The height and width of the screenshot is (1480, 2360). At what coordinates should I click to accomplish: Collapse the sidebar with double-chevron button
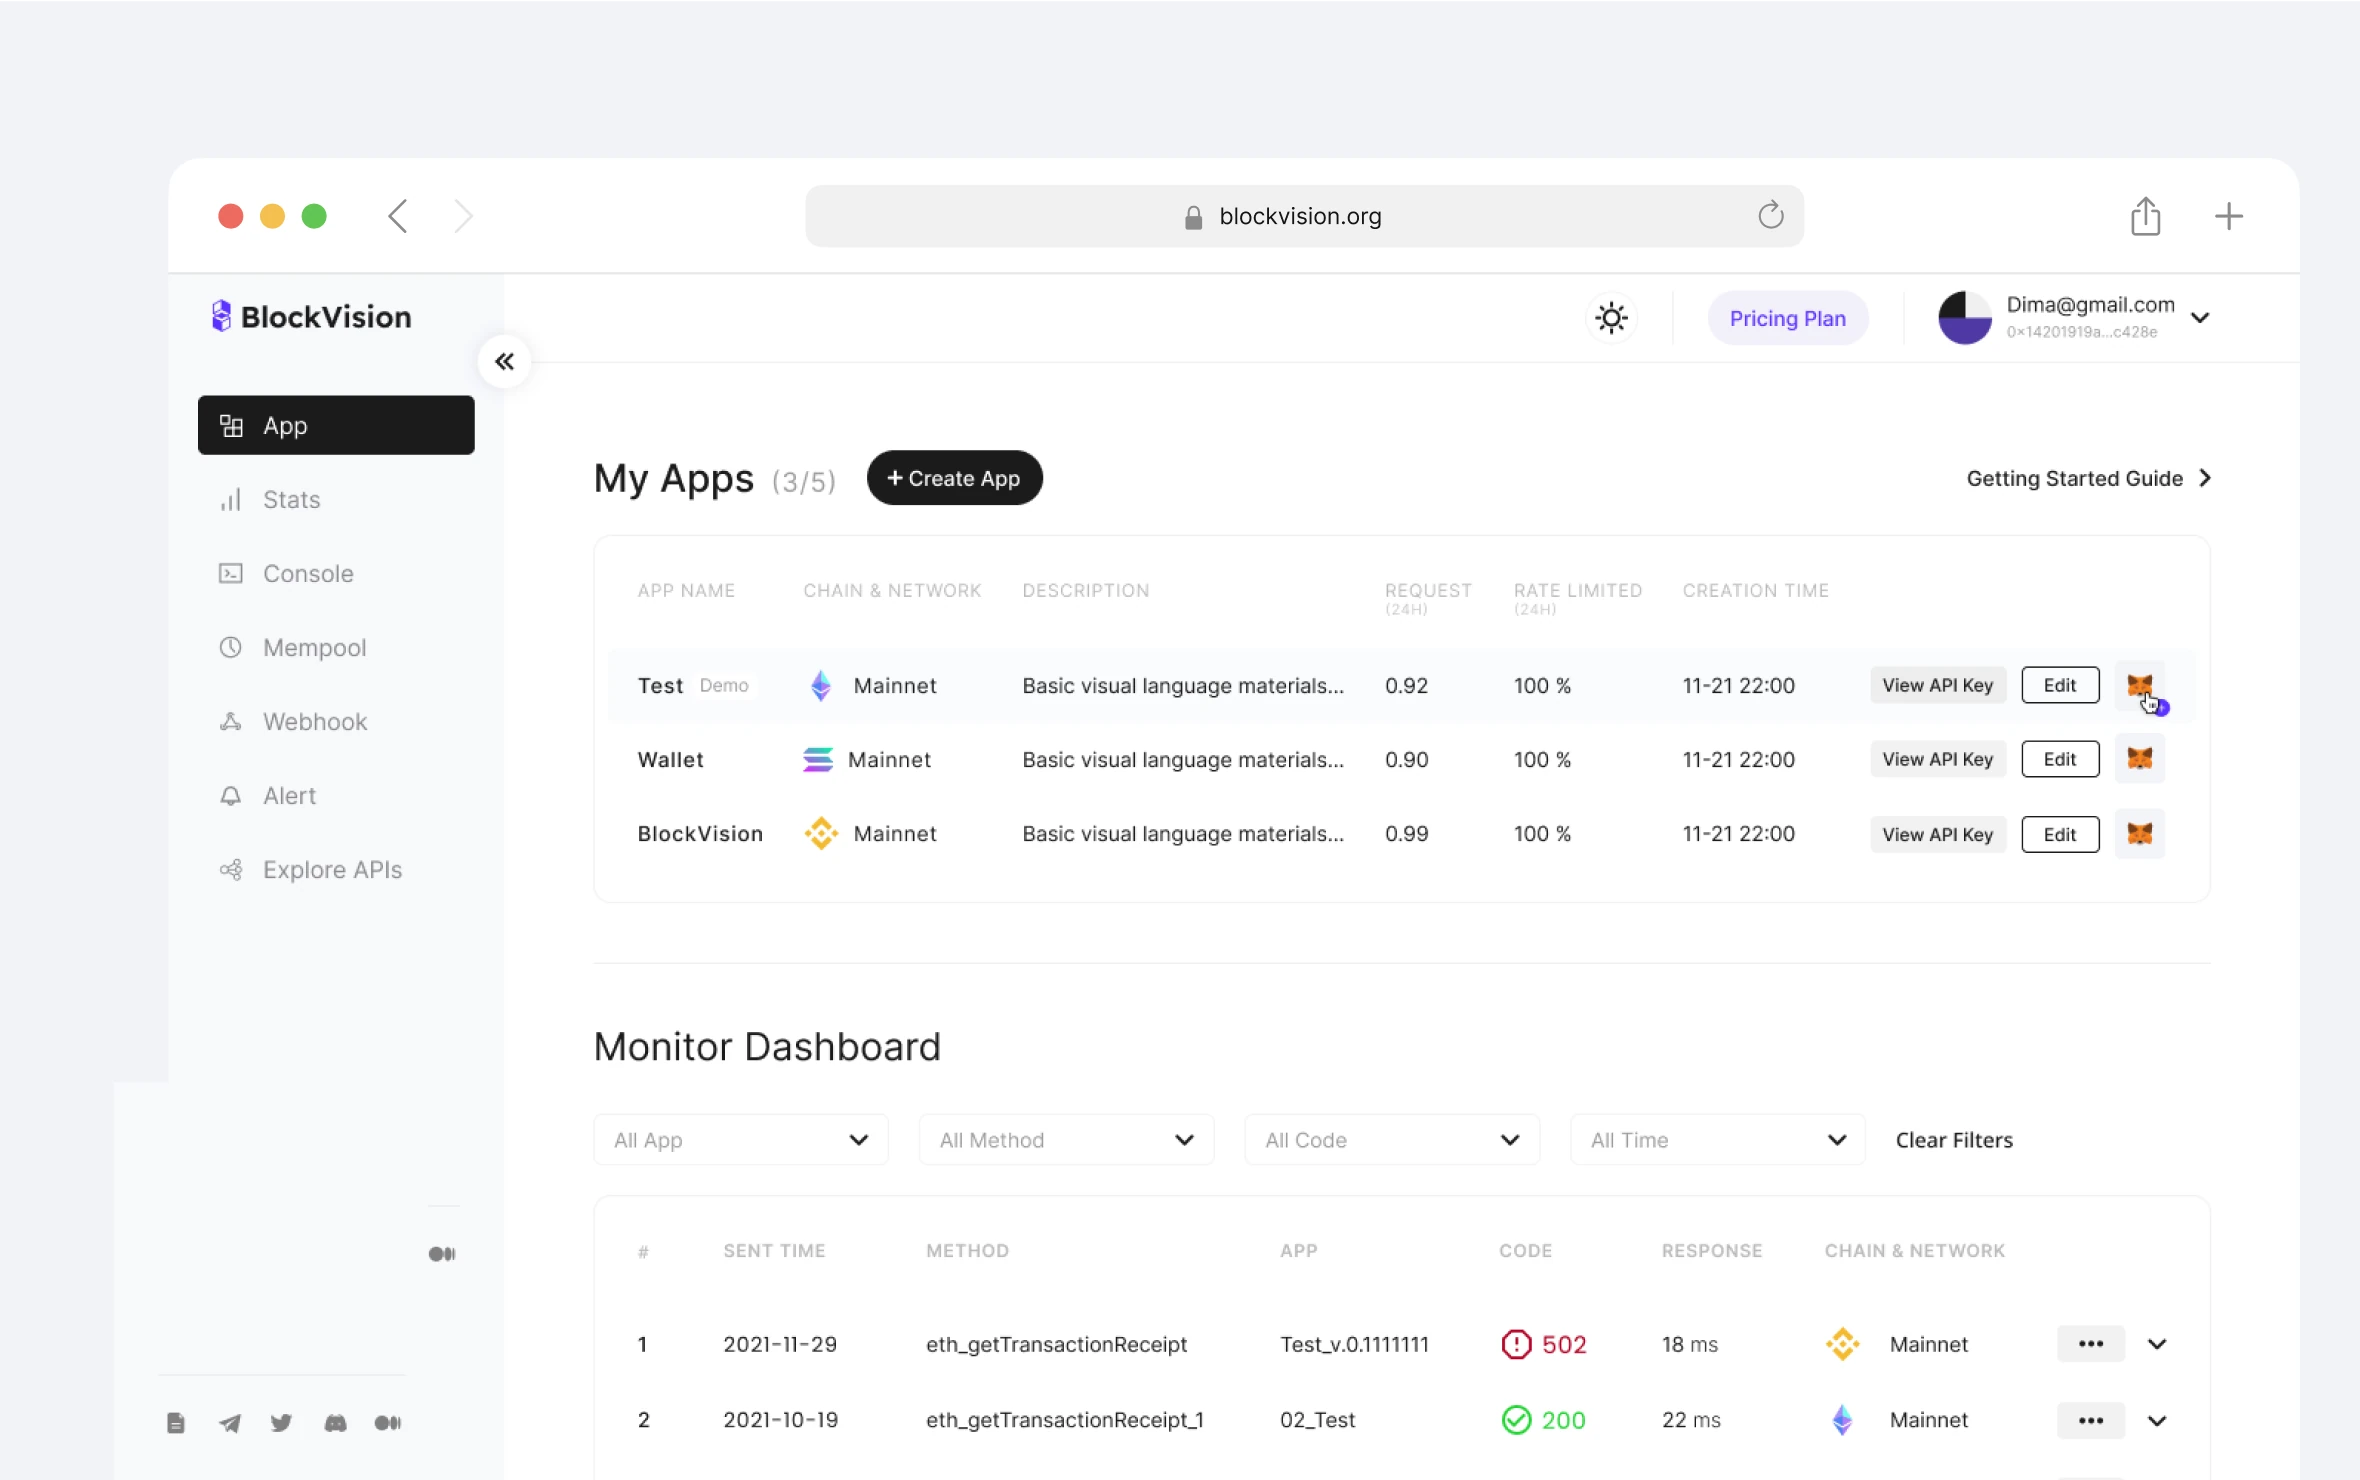(504, 361)
